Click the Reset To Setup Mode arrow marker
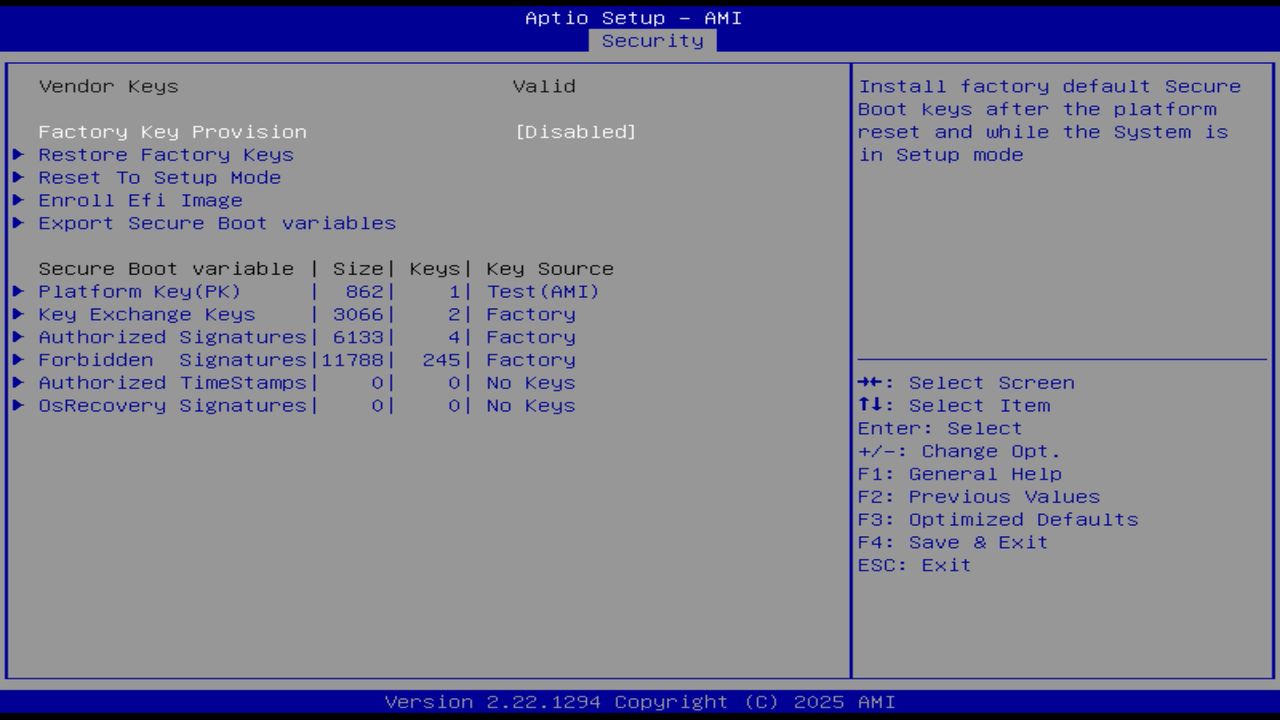 (x=18, y=177)
